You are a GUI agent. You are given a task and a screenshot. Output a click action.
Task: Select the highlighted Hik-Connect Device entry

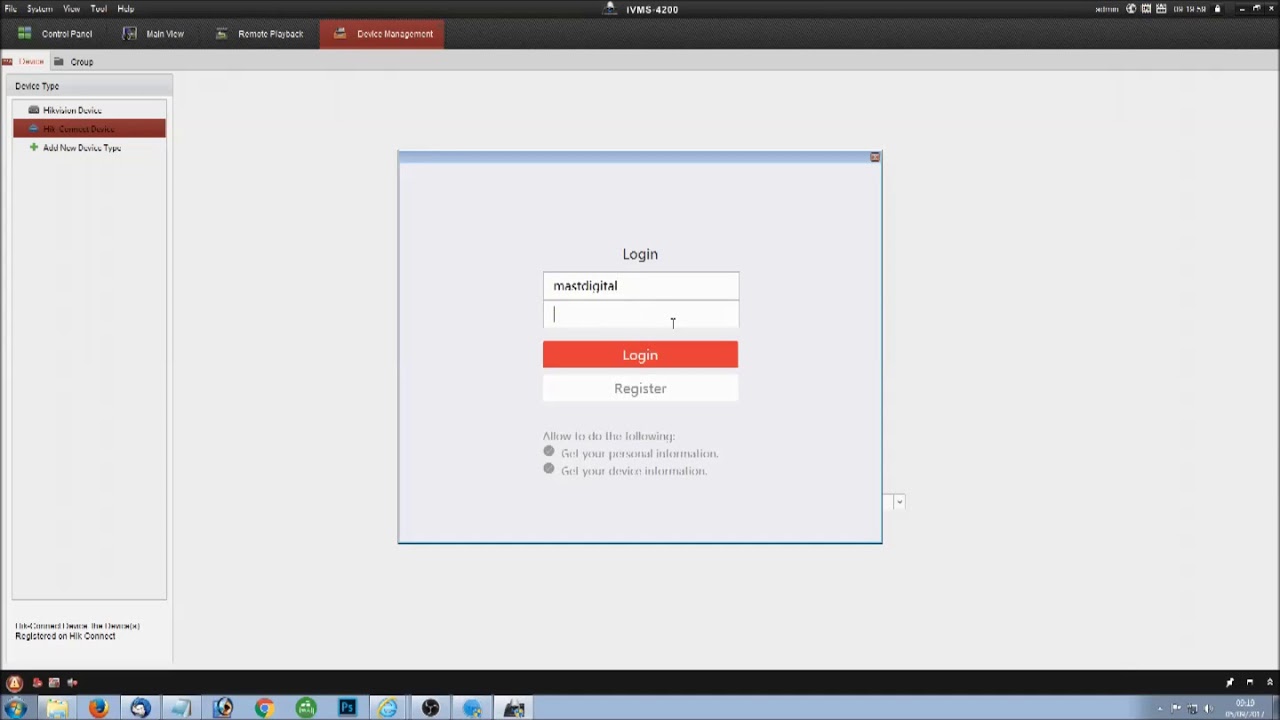click(89, 129)
